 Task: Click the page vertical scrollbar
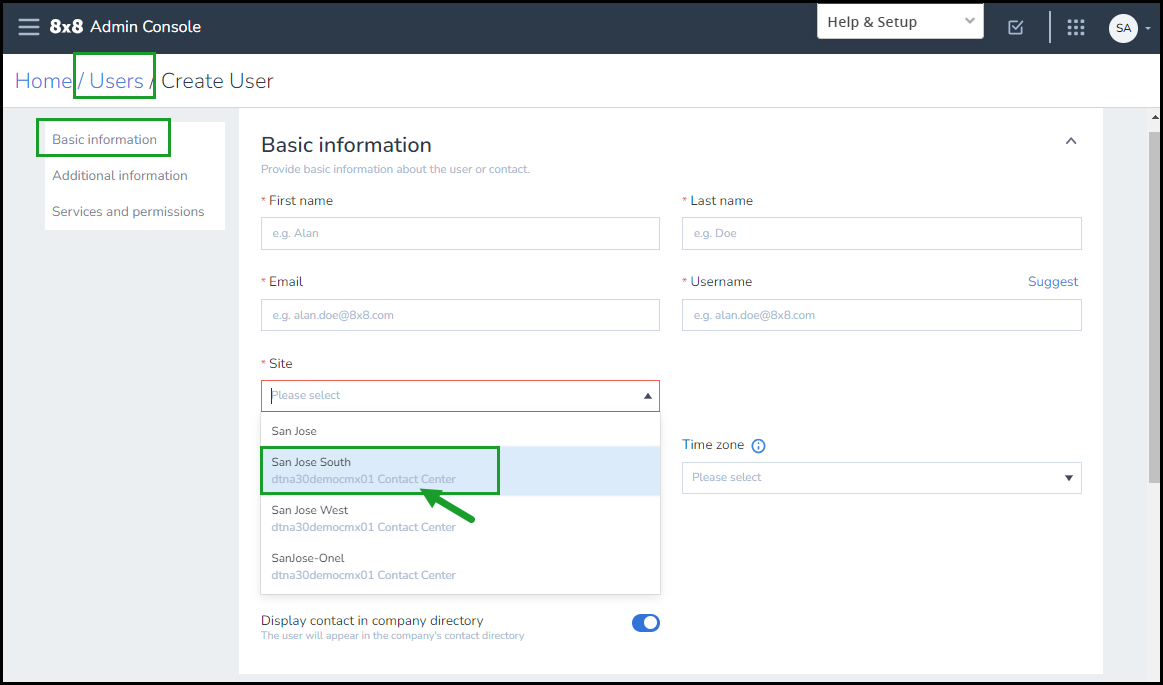(x=1155, y=306)
